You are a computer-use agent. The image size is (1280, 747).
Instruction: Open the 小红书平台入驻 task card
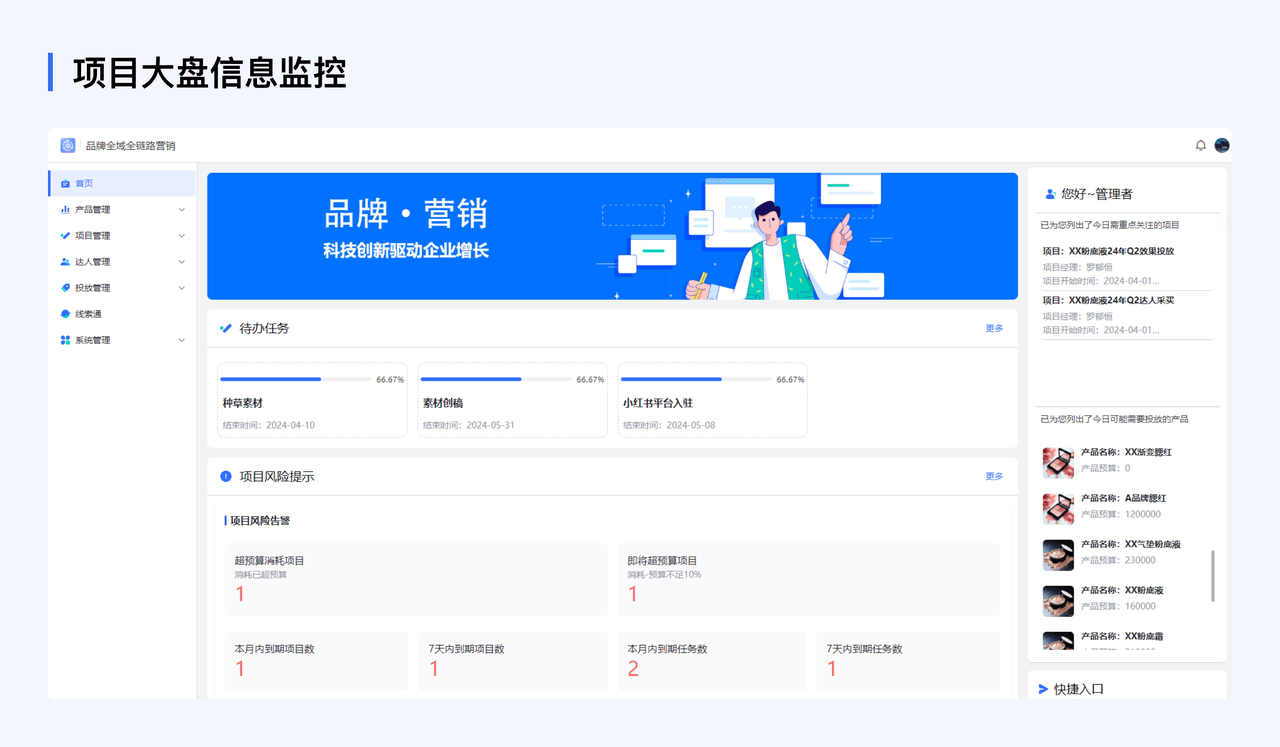click(712, 400)
